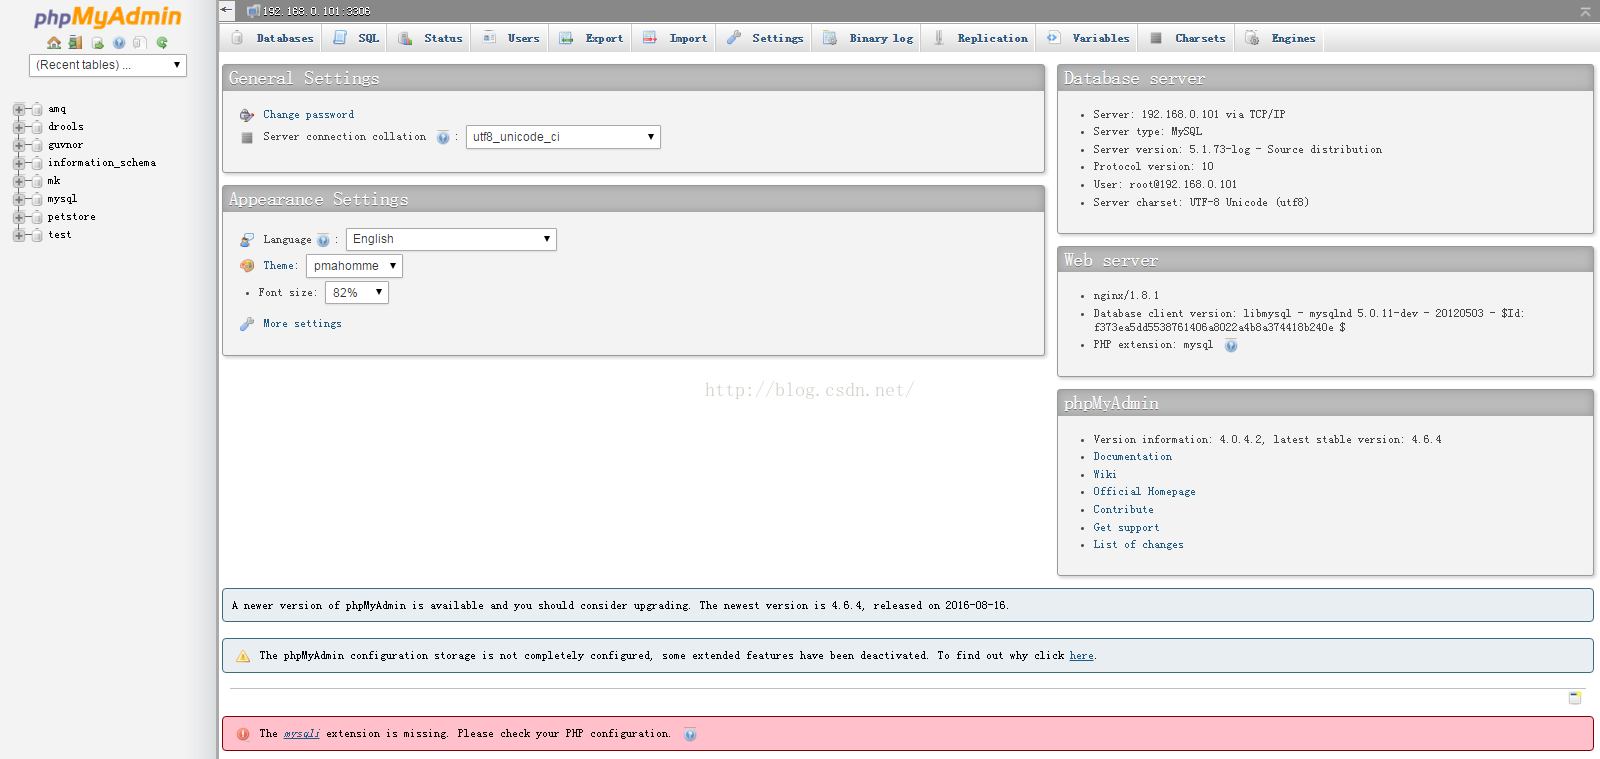Screen dimensions: 1600x759
Task: Open the Language dropdown showing English
Action: pos(451,239)
